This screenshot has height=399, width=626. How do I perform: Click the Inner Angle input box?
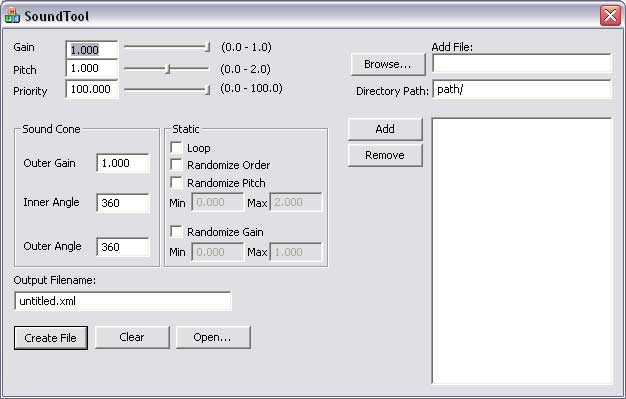pos(123,203)
